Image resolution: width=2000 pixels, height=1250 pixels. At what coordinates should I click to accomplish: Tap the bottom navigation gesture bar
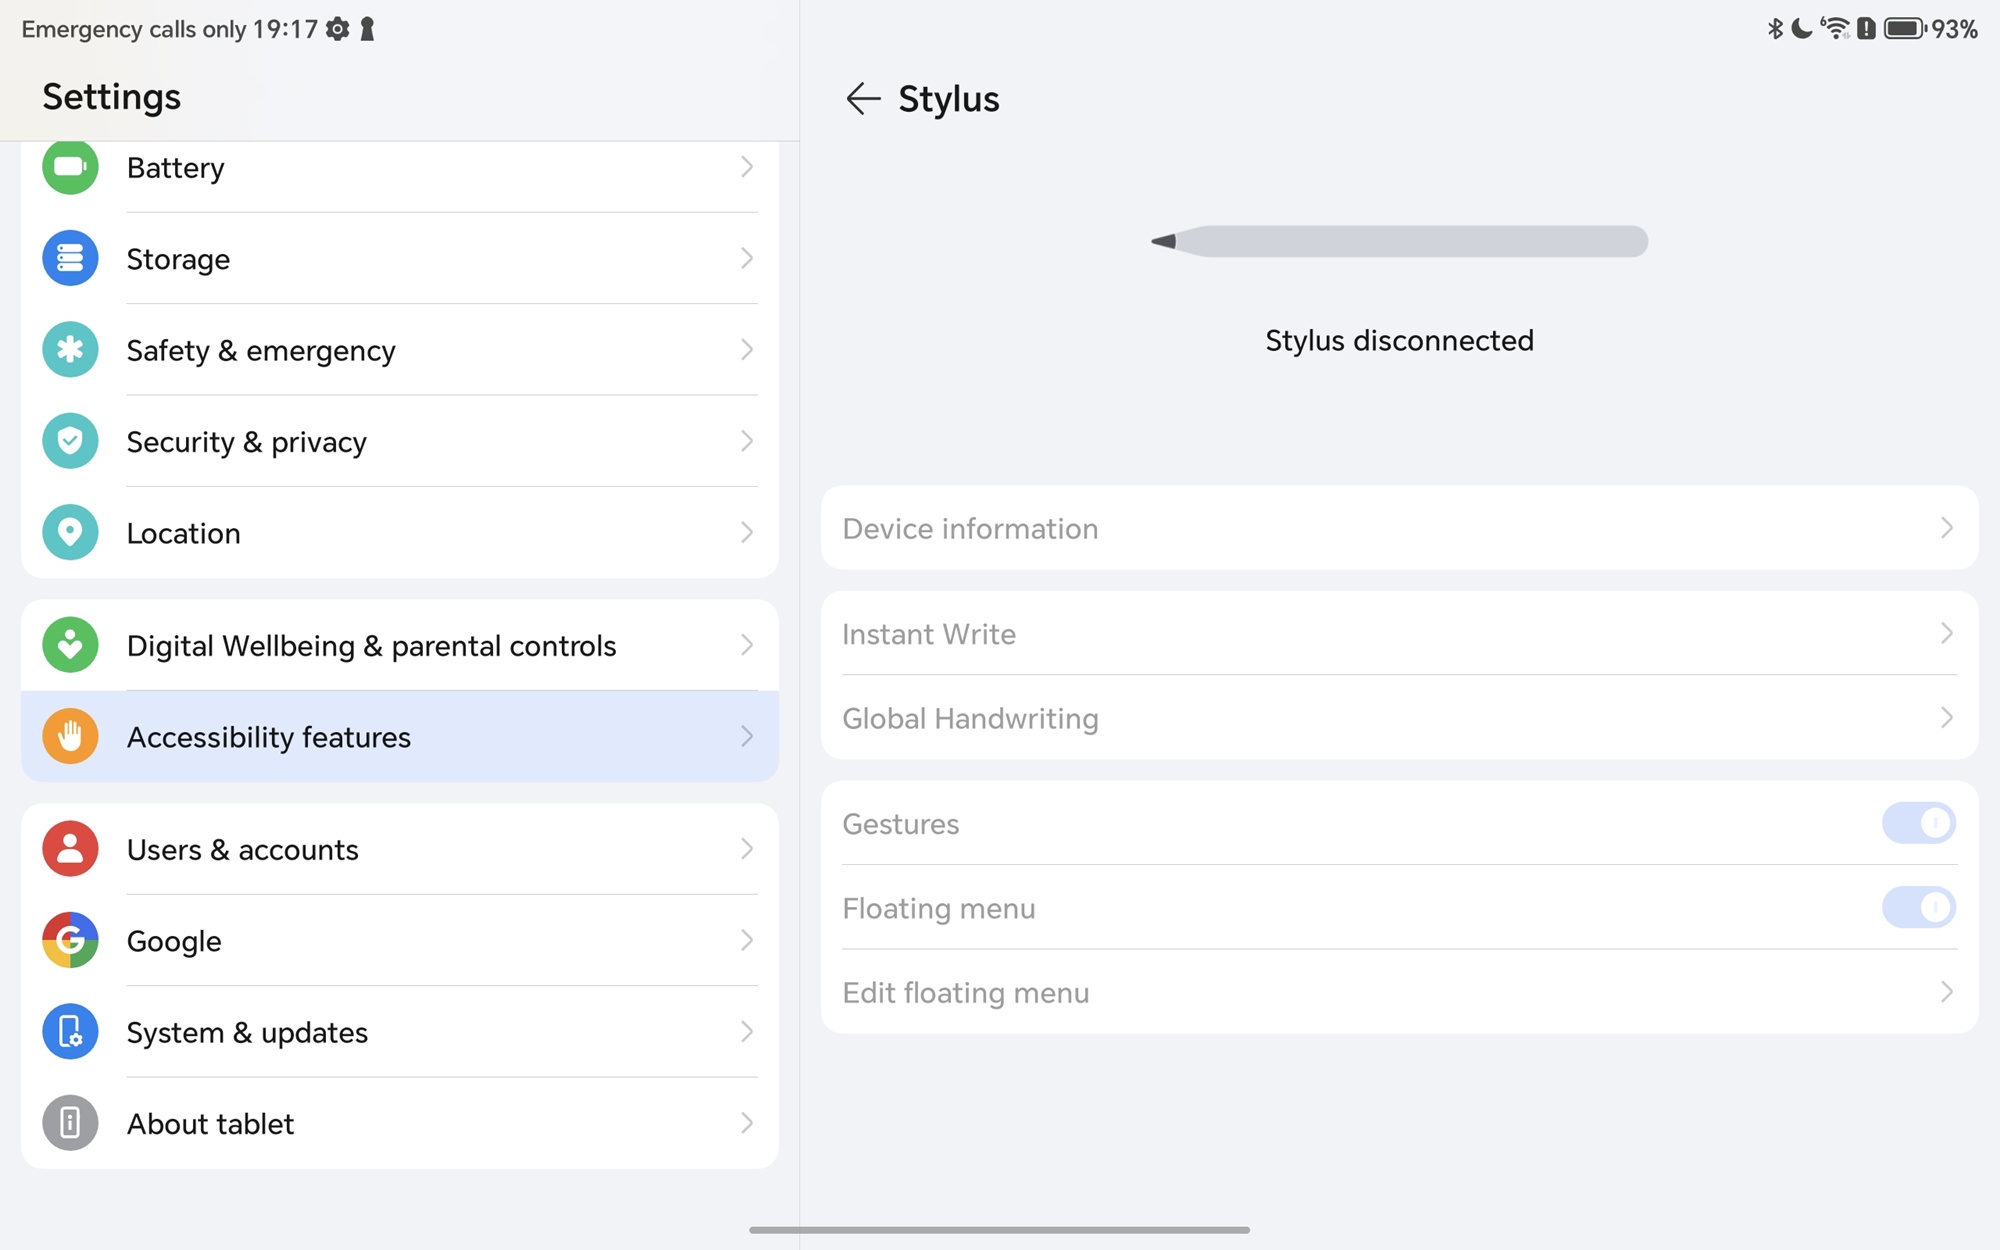tap(999, 1230)
